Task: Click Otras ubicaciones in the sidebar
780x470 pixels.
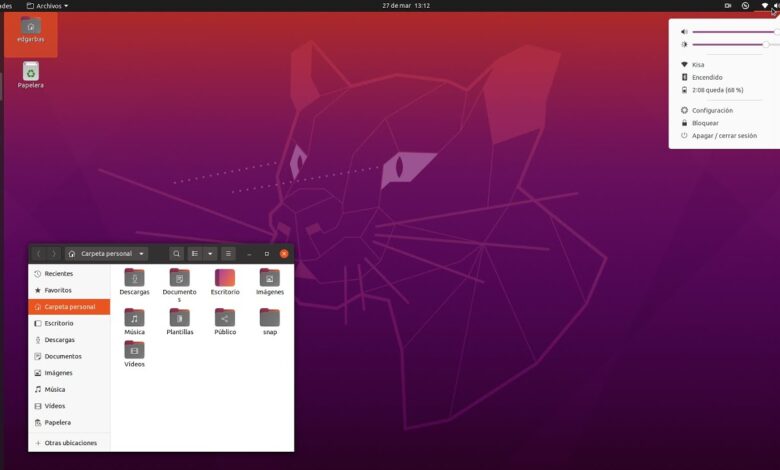Action: [69, 443]
